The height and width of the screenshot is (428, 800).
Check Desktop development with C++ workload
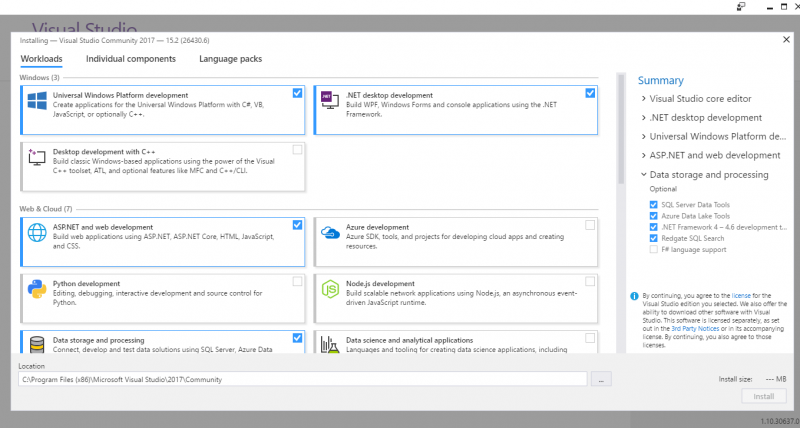coord(297,149)
